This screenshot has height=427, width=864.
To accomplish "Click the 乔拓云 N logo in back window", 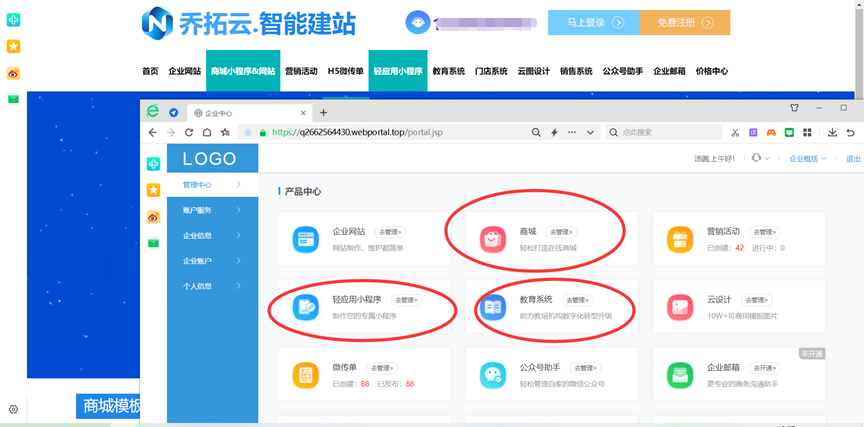I will point(157,22).
